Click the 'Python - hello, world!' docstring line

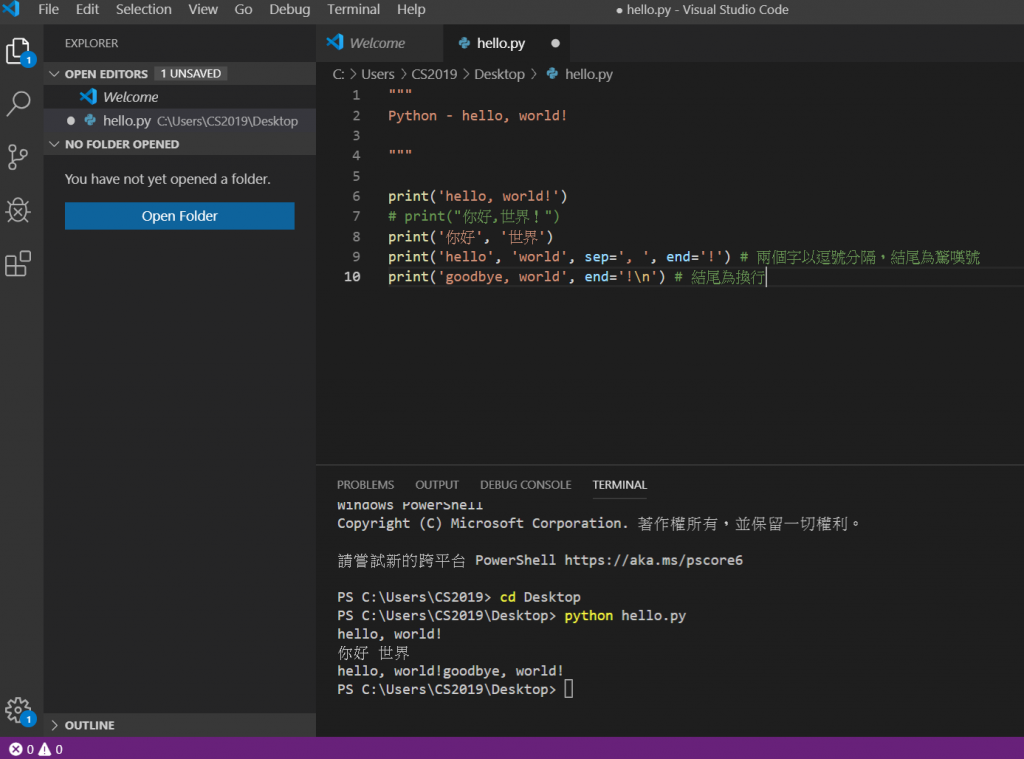[x=477, y=116]
